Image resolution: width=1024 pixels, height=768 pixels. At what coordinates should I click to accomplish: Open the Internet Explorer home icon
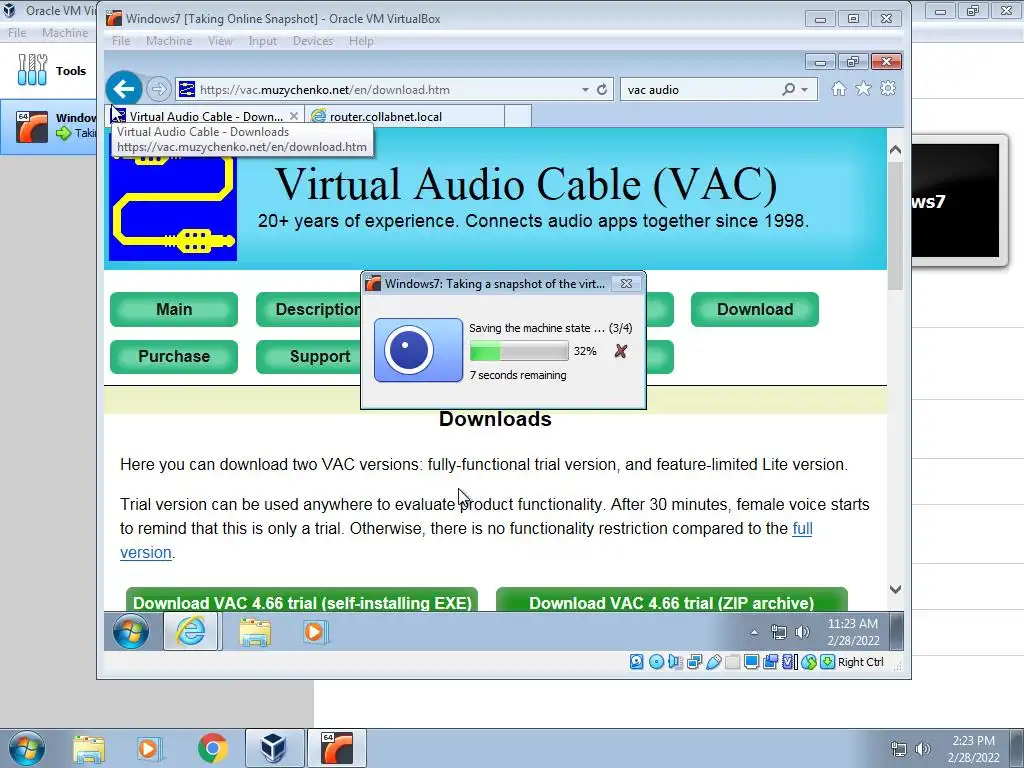839,89
